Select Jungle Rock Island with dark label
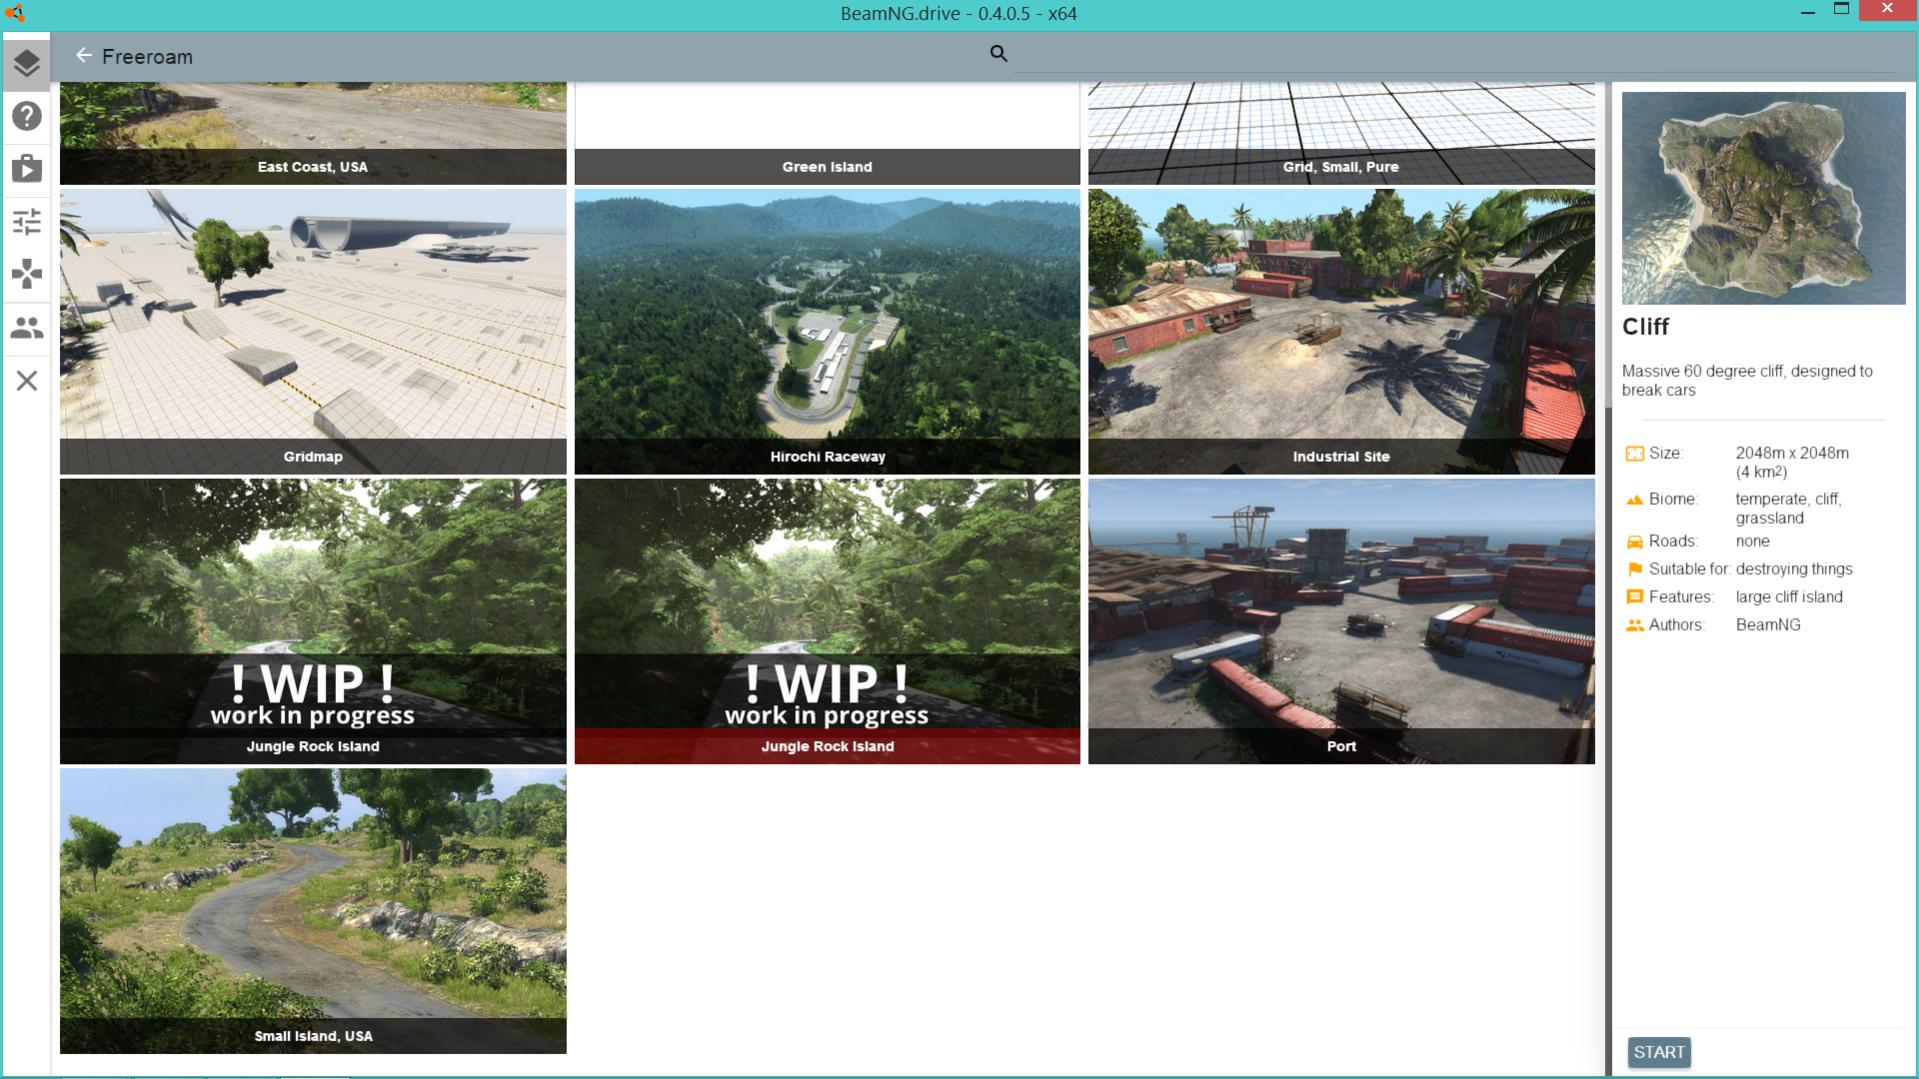Image resolution: width=1919 pixels, height=1079 pixels. pyautogui.click(x=313, y=621)
